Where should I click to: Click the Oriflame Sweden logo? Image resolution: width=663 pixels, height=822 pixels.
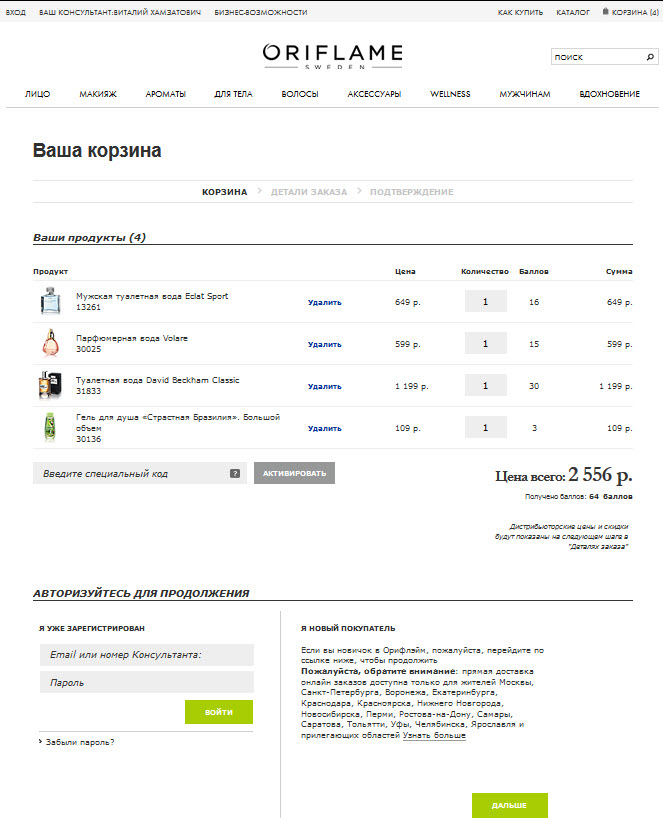(x=332, y=56)
